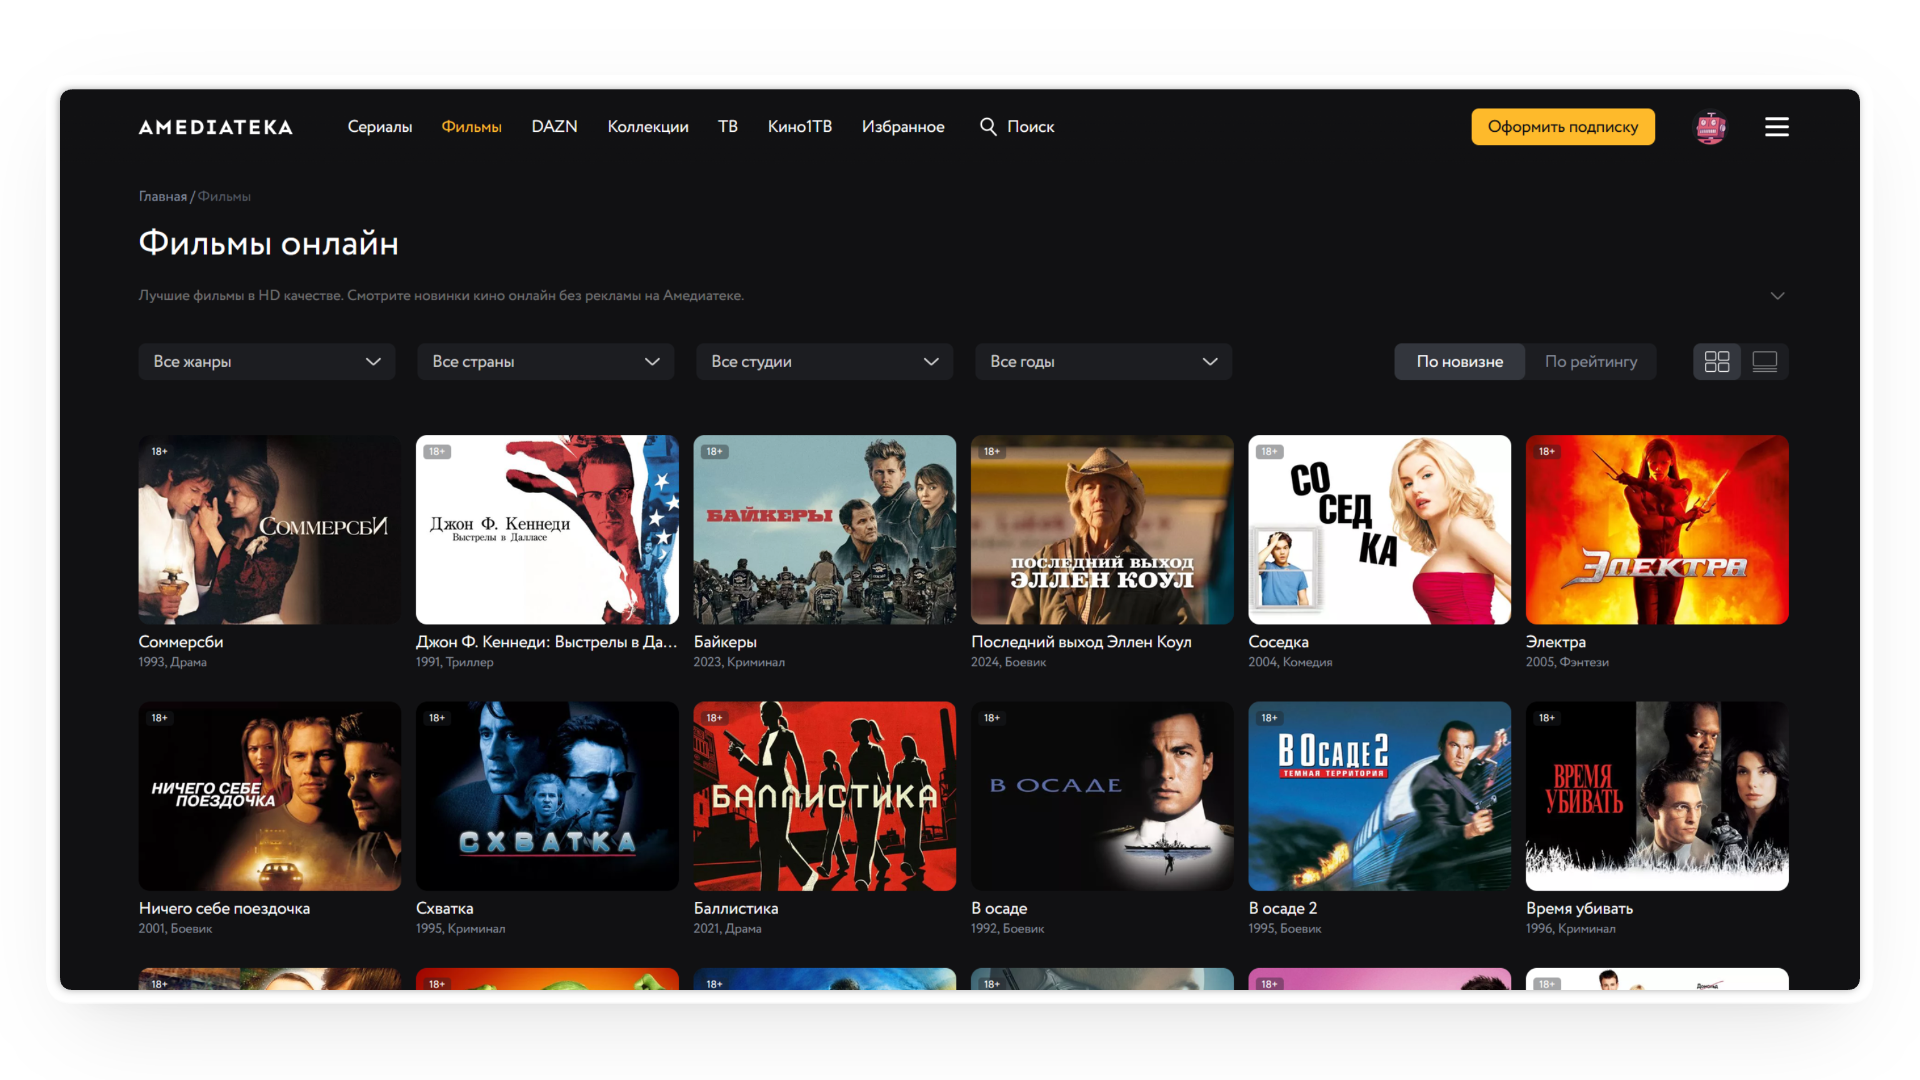Screen dimensions: 1920x1080
Task: Open the All years dropdown
Action: click(x=1104, y=362)
